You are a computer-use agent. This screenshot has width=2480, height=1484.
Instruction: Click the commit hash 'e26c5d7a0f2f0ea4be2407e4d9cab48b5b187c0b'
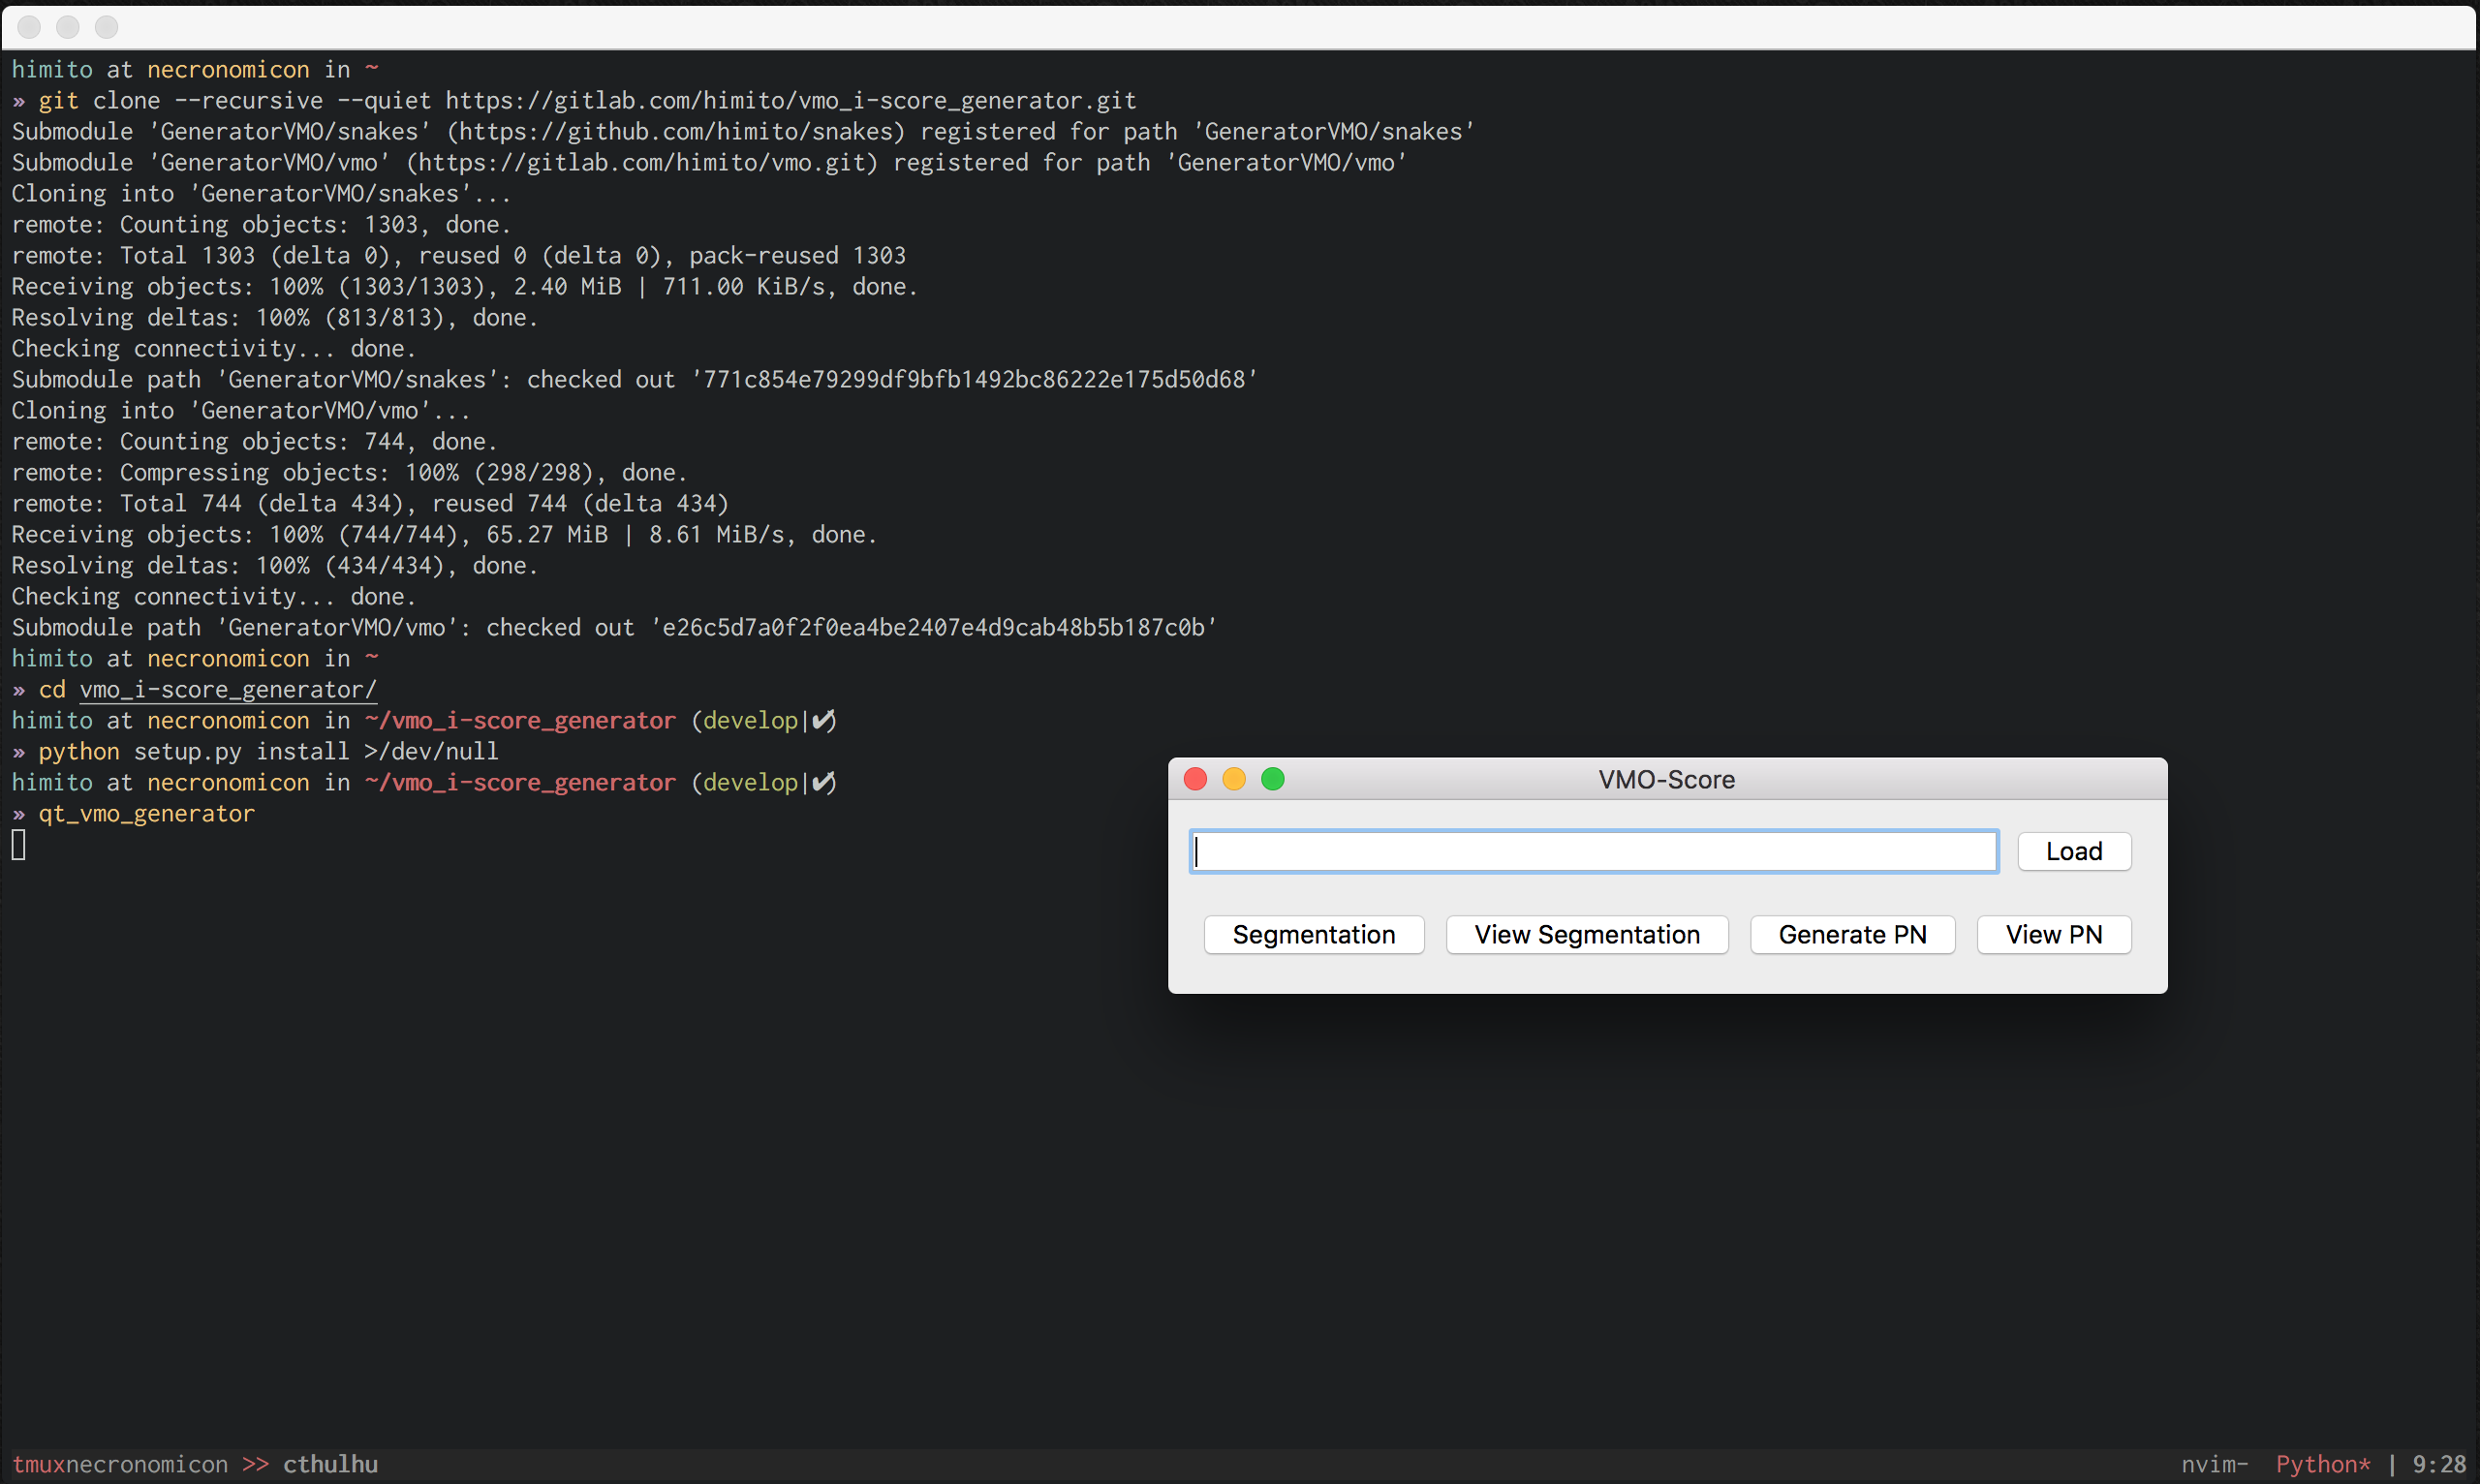point(933,628)
